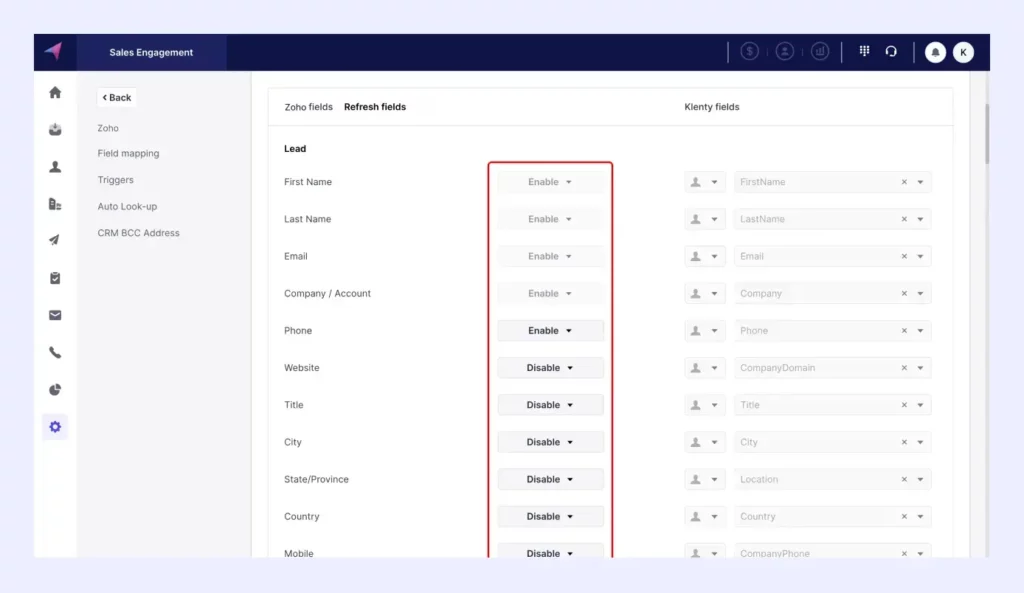1024x593 pixels.
Task: Open State/Province Disable dropdown
Action: click(x=550, y=480)
